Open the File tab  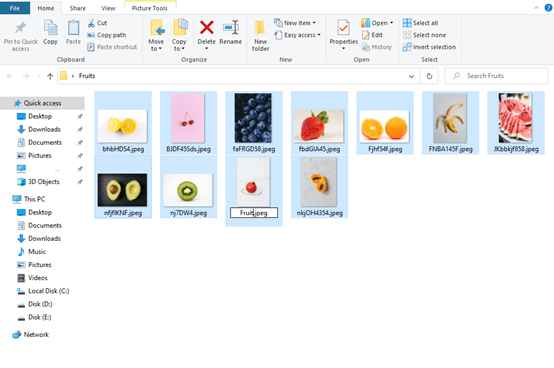[x=15, y=8]
